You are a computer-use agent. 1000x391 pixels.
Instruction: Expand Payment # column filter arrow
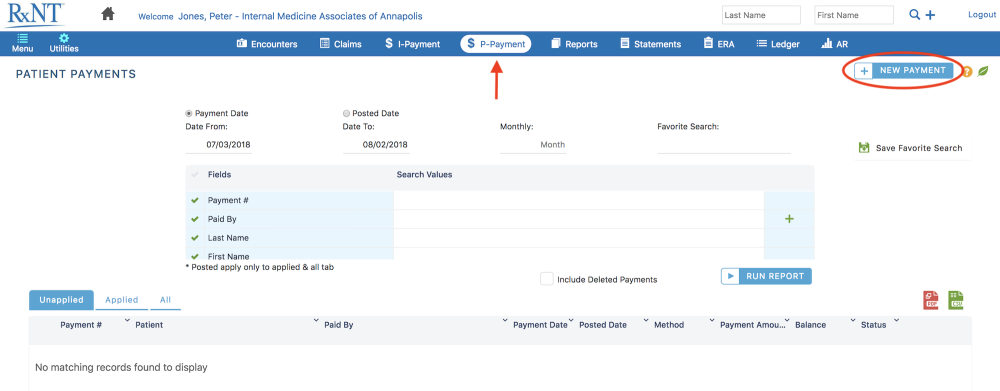coord(126,320)
